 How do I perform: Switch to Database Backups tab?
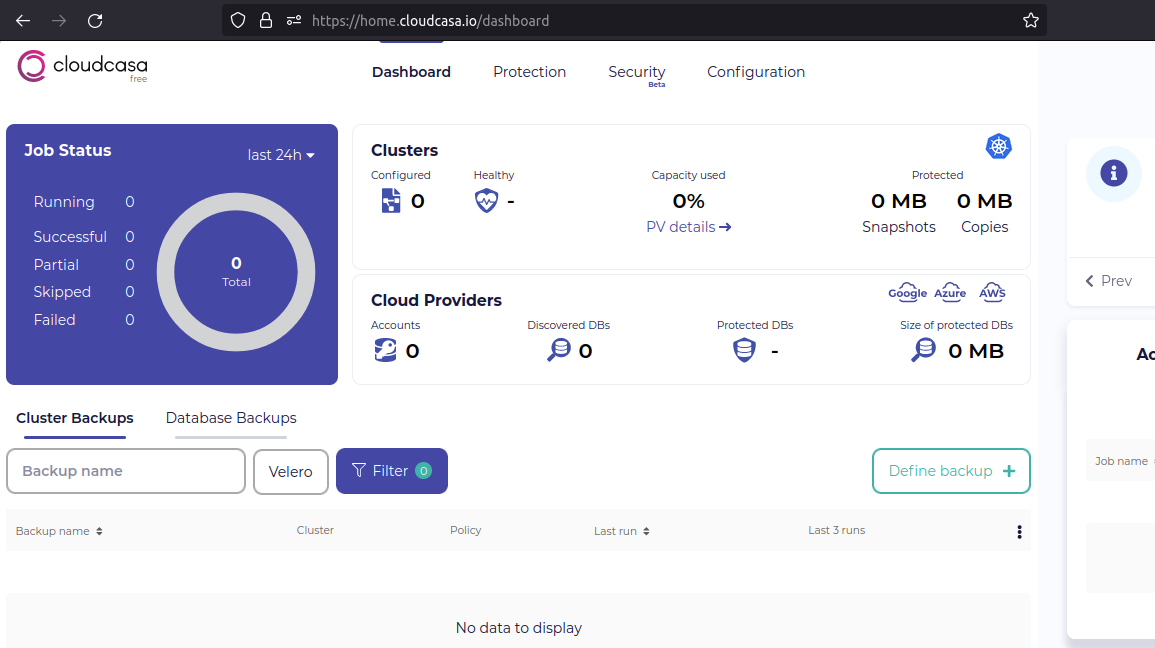231,418
